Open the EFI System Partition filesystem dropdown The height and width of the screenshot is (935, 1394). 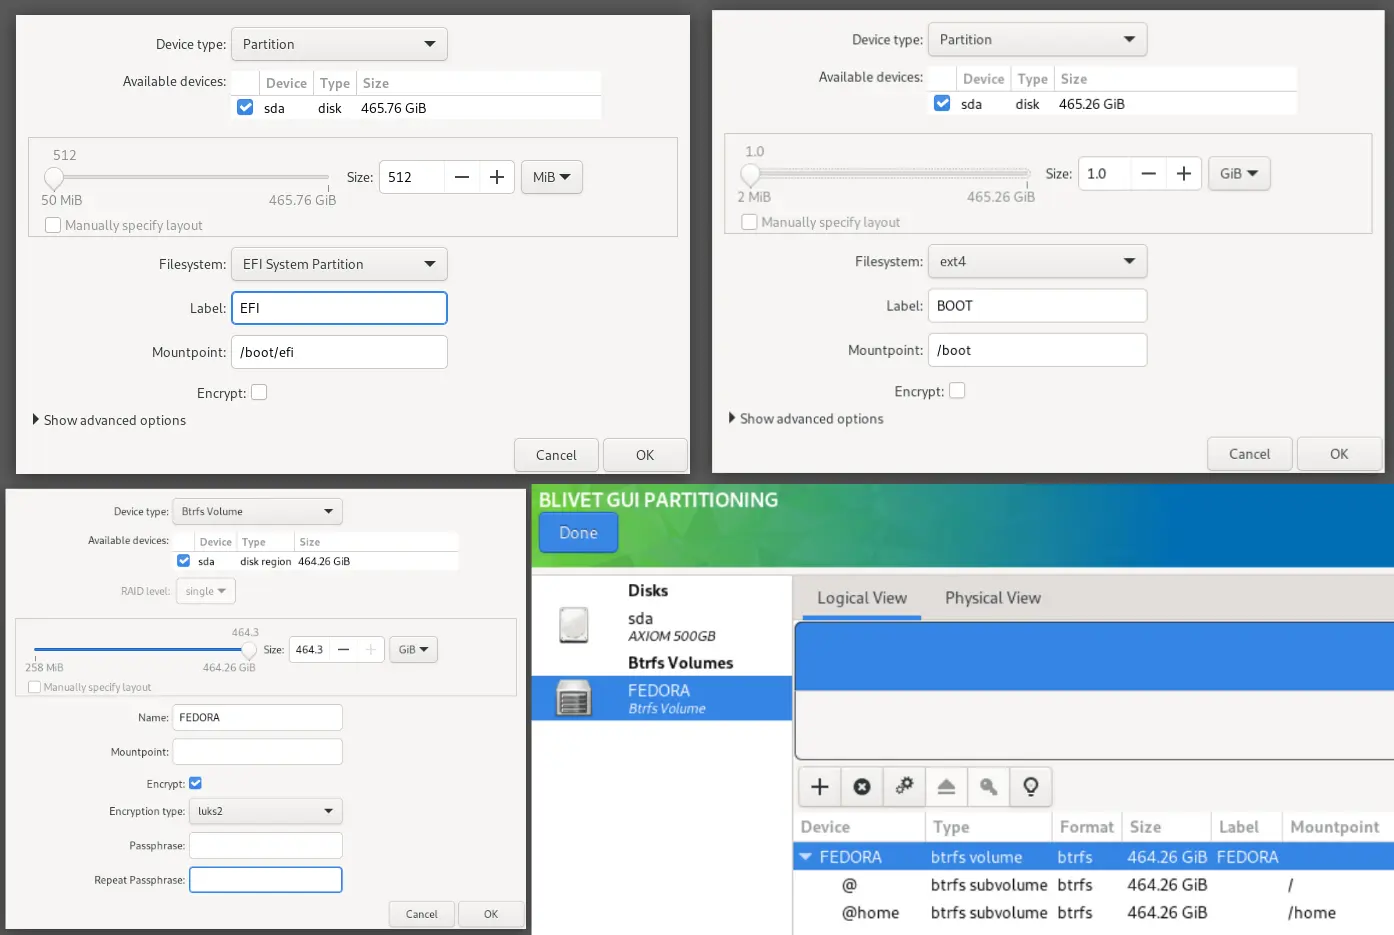[339, 264]
